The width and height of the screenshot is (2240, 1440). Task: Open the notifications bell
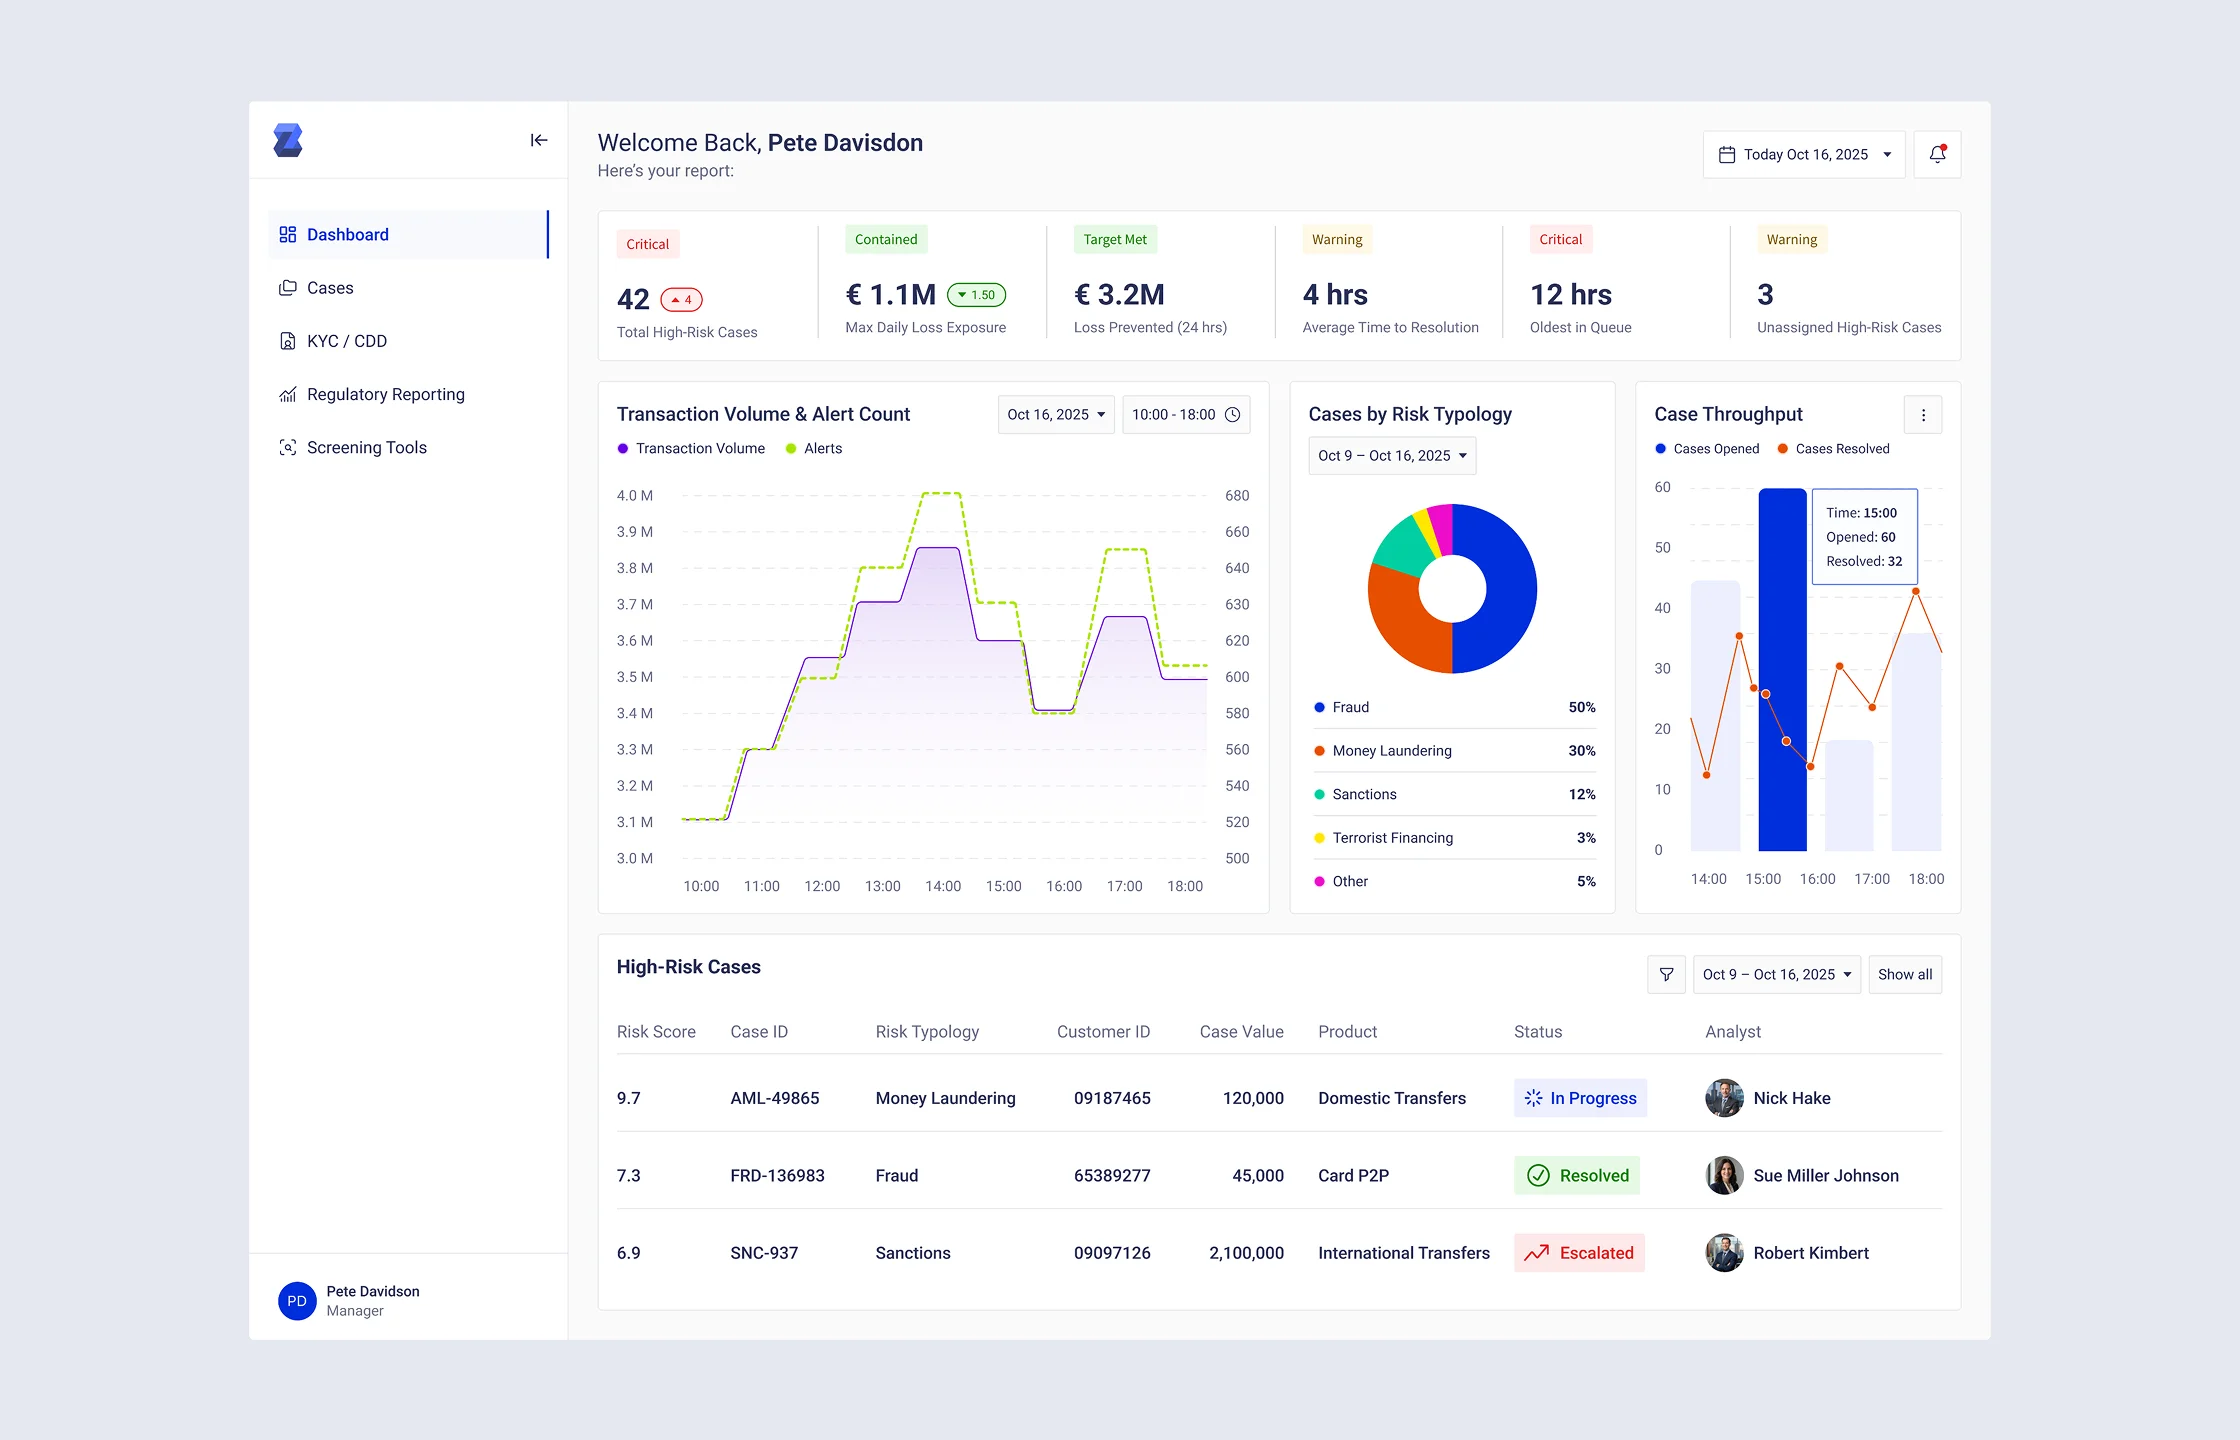point(1937,154)
